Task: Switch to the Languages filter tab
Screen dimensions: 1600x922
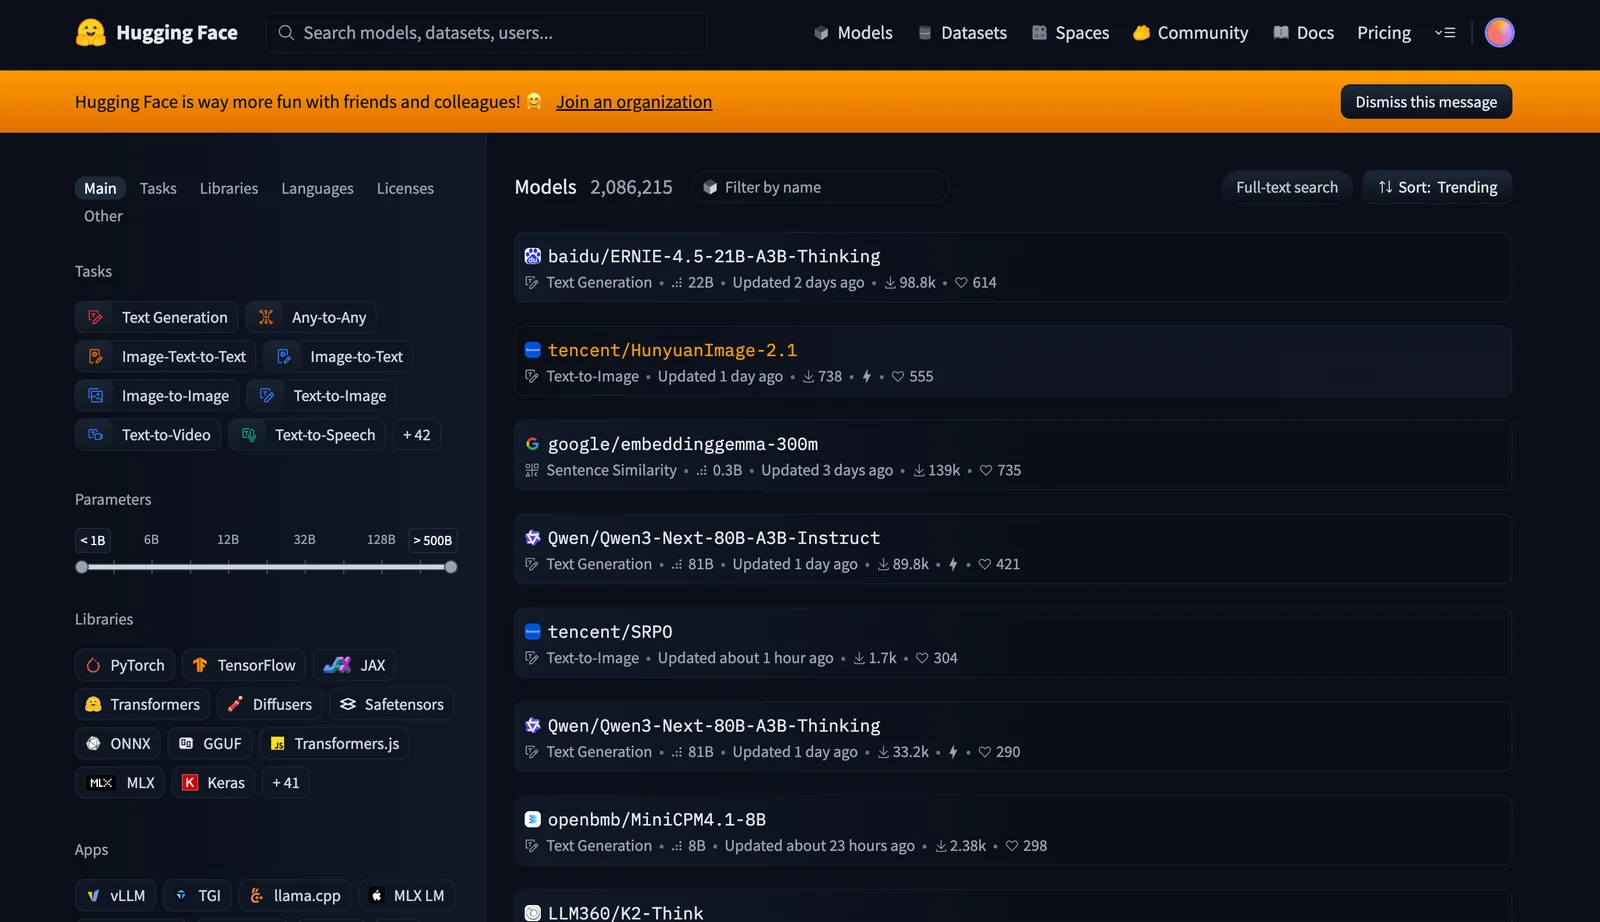Action: [317, 188]
